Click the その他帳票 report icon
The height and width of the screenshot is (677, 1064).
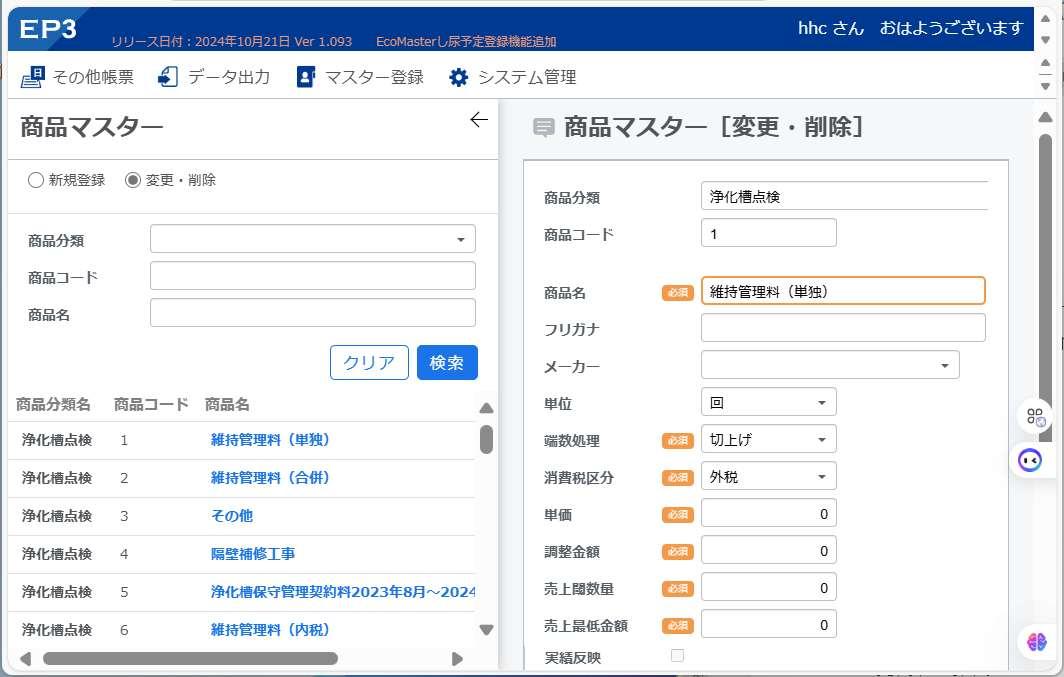pyautogui.click(x=33, y=77)
